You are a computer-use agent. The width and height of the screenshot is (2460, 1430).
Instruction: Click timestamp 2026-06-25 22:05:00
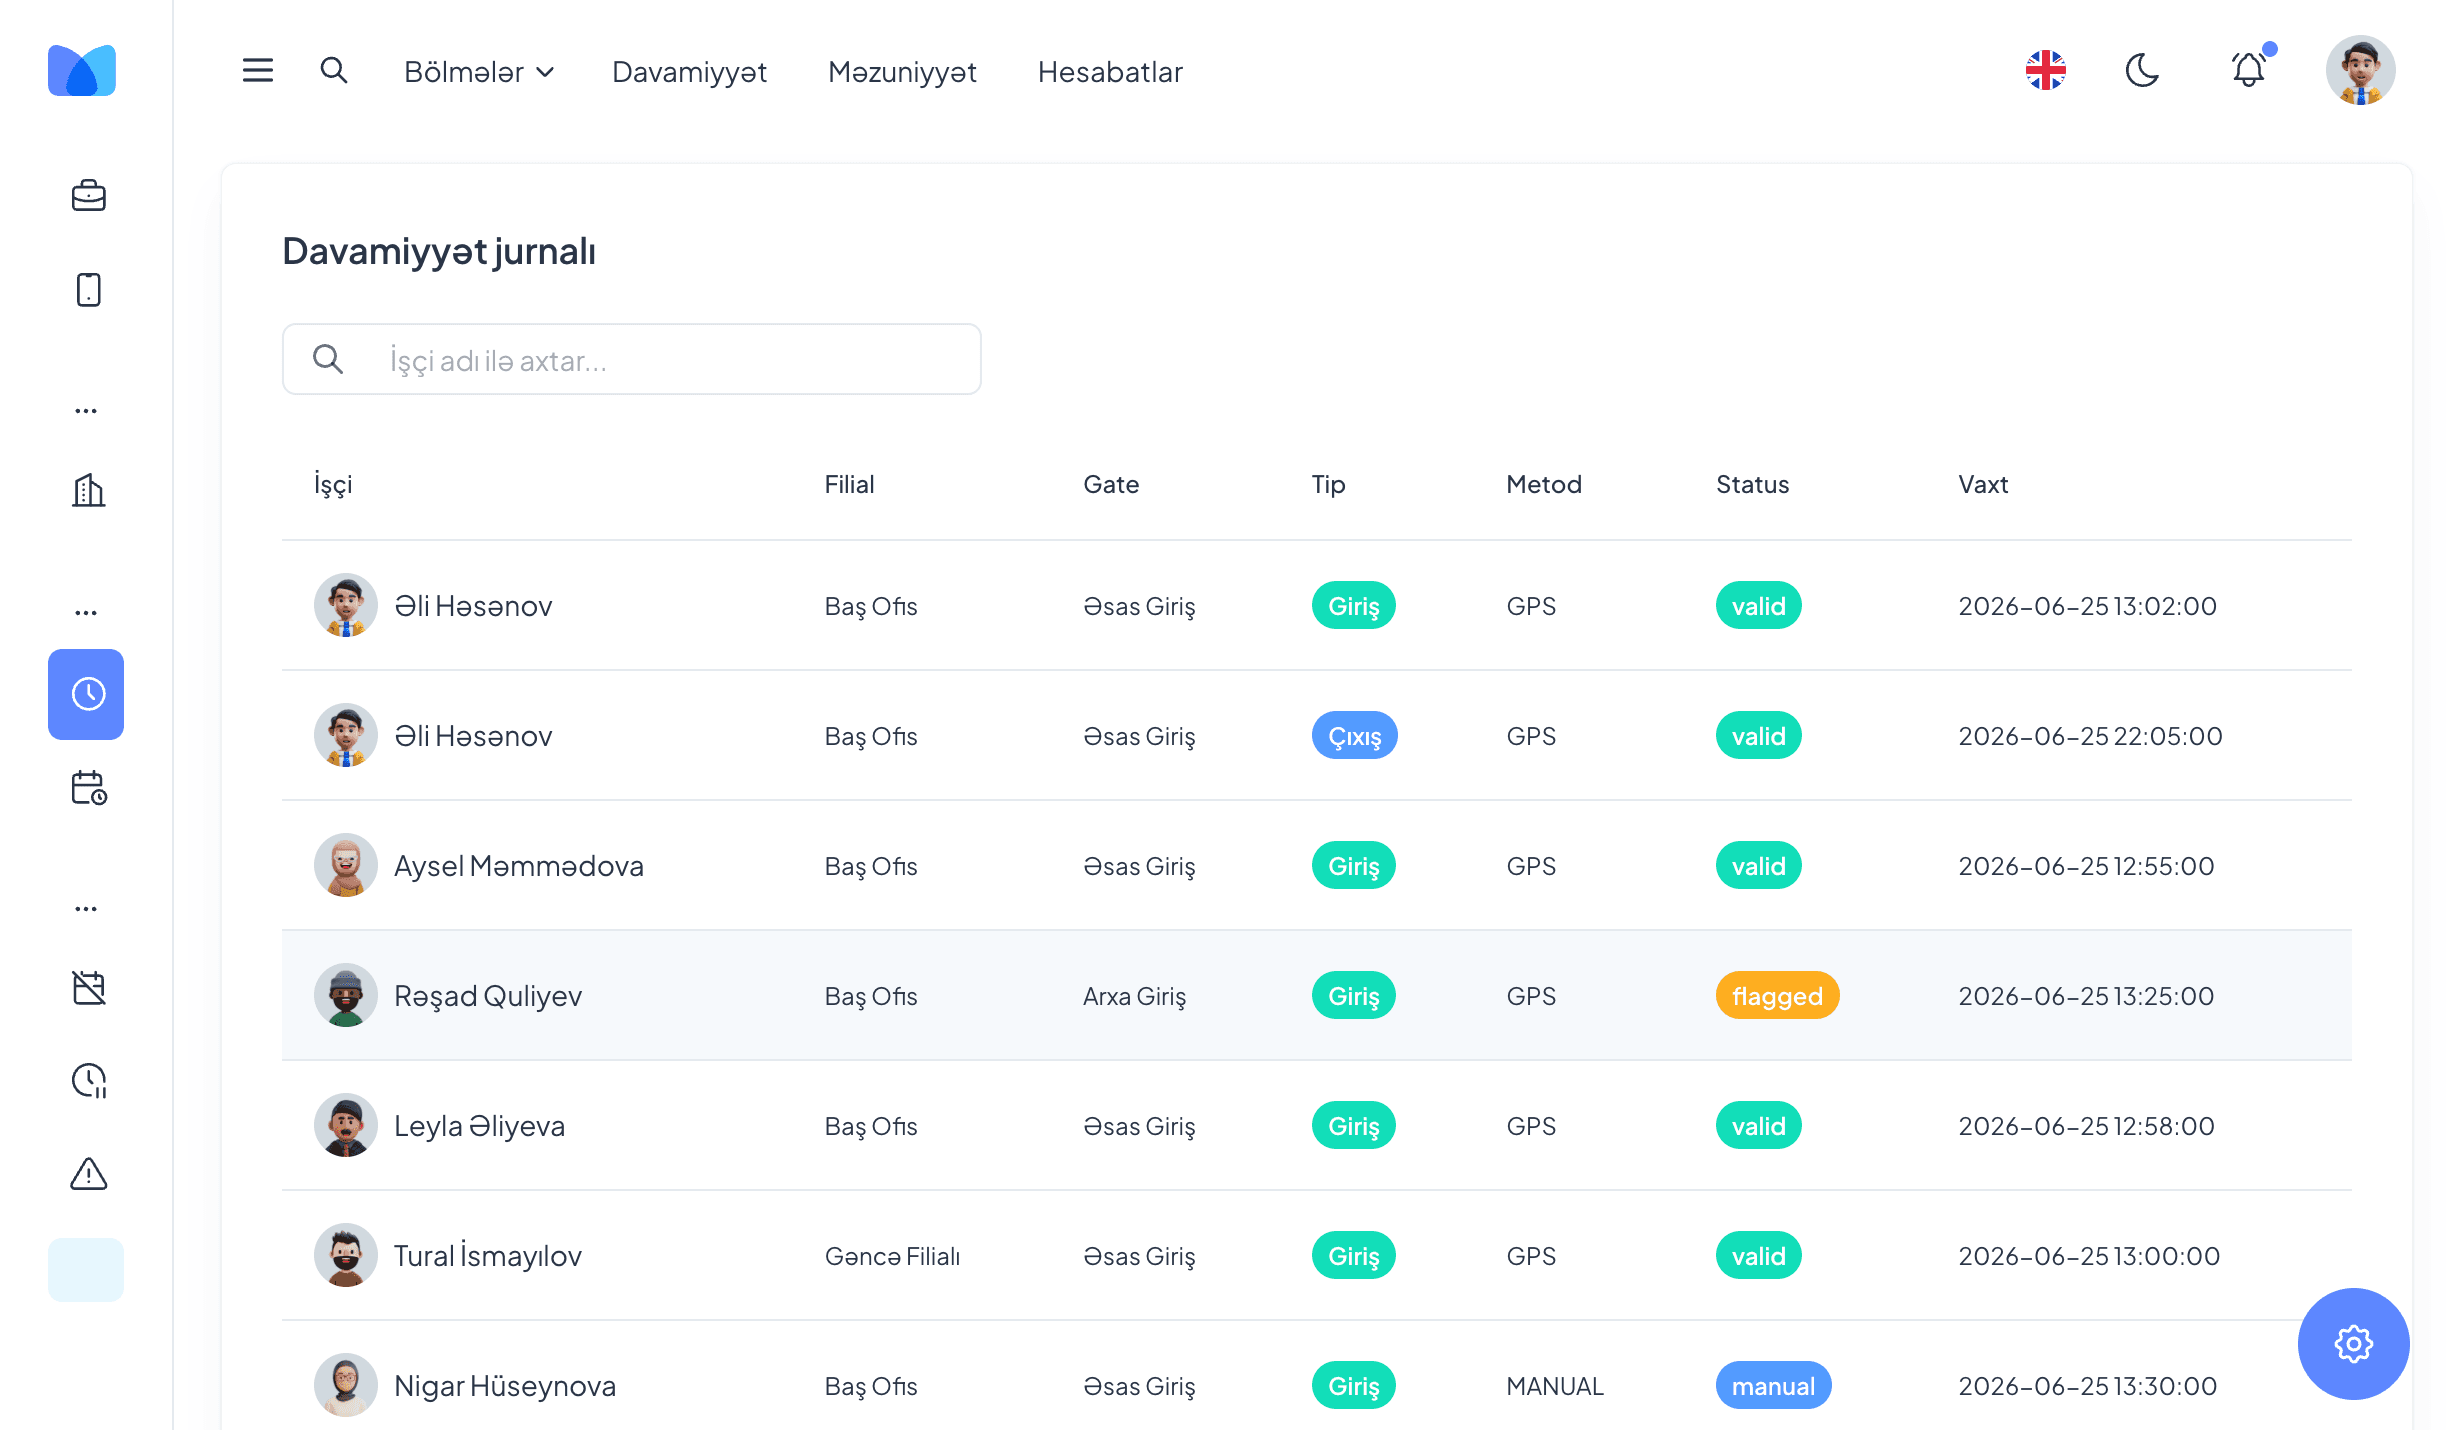tap(2091, 736)
